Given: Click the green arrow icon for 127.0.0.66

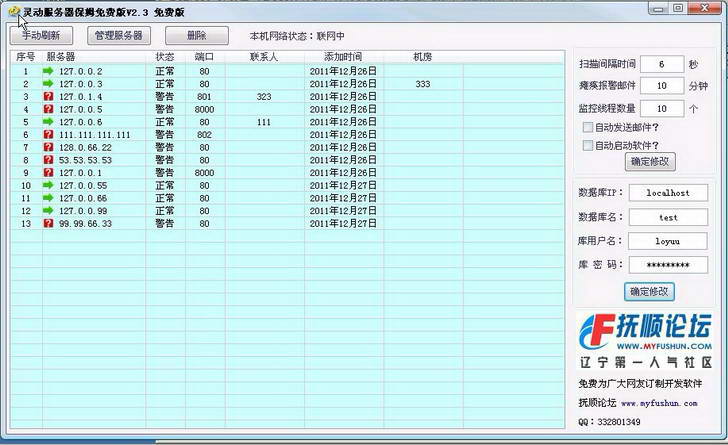Looking at the screenshot, I should [x=48, y=198].
